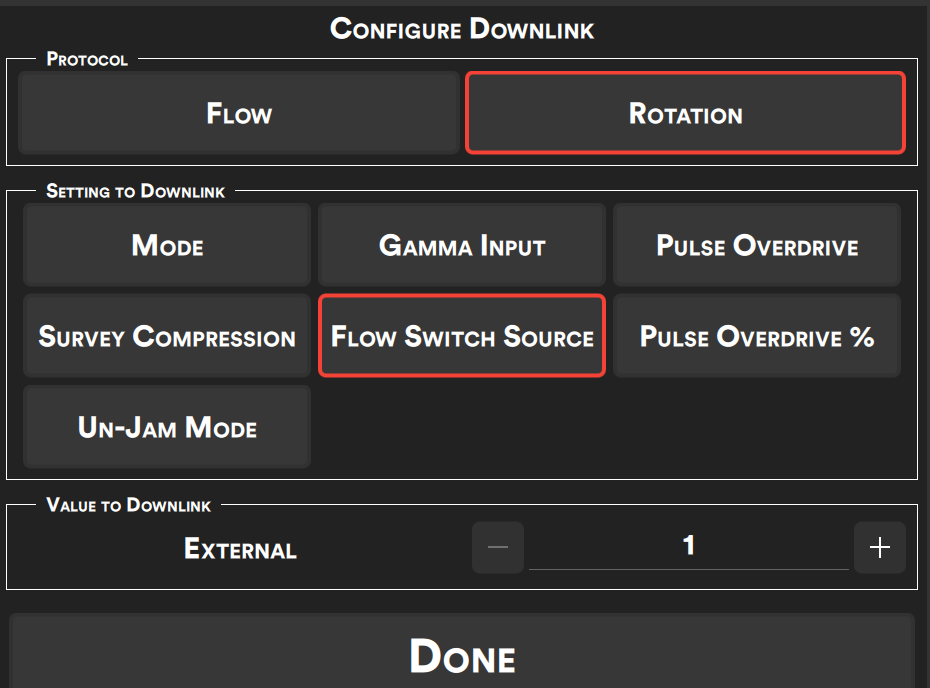Choose Mode as setting to downlink
This screenshot has width=930, height=688.
tap(167, 245)
